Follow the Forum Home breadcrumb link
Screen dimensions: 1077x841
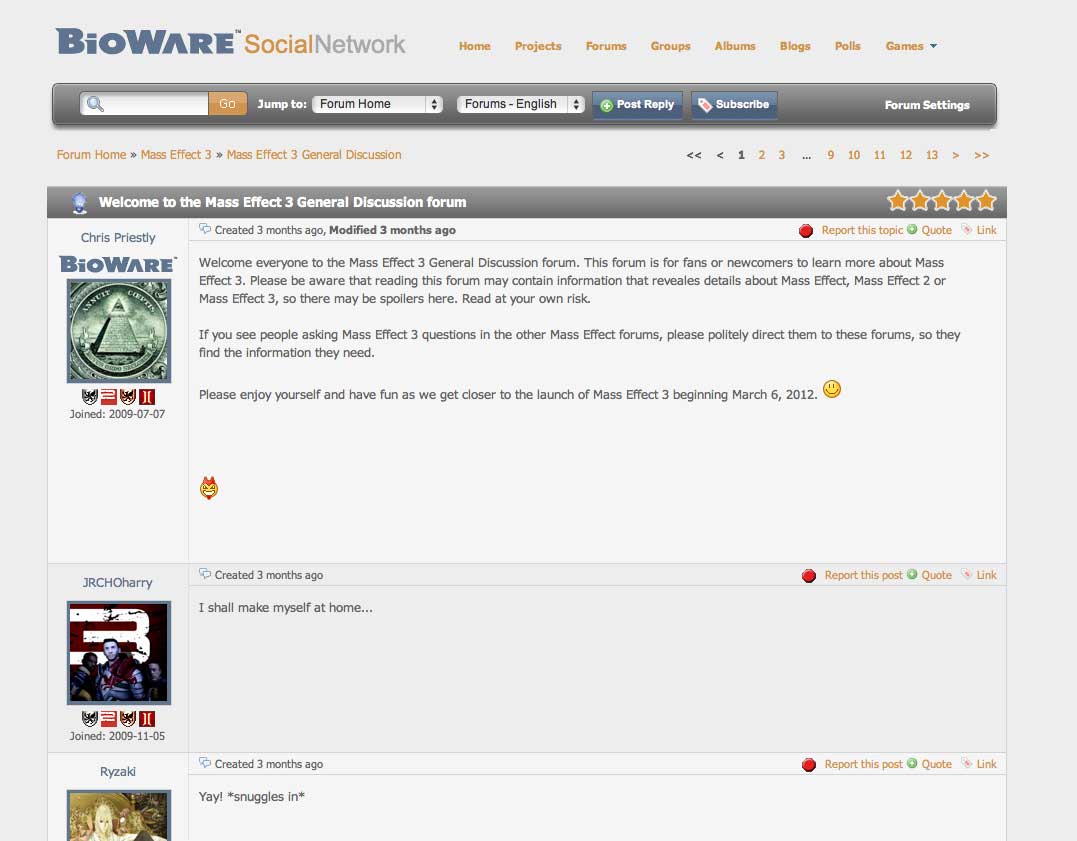click(x=91, y=155)
